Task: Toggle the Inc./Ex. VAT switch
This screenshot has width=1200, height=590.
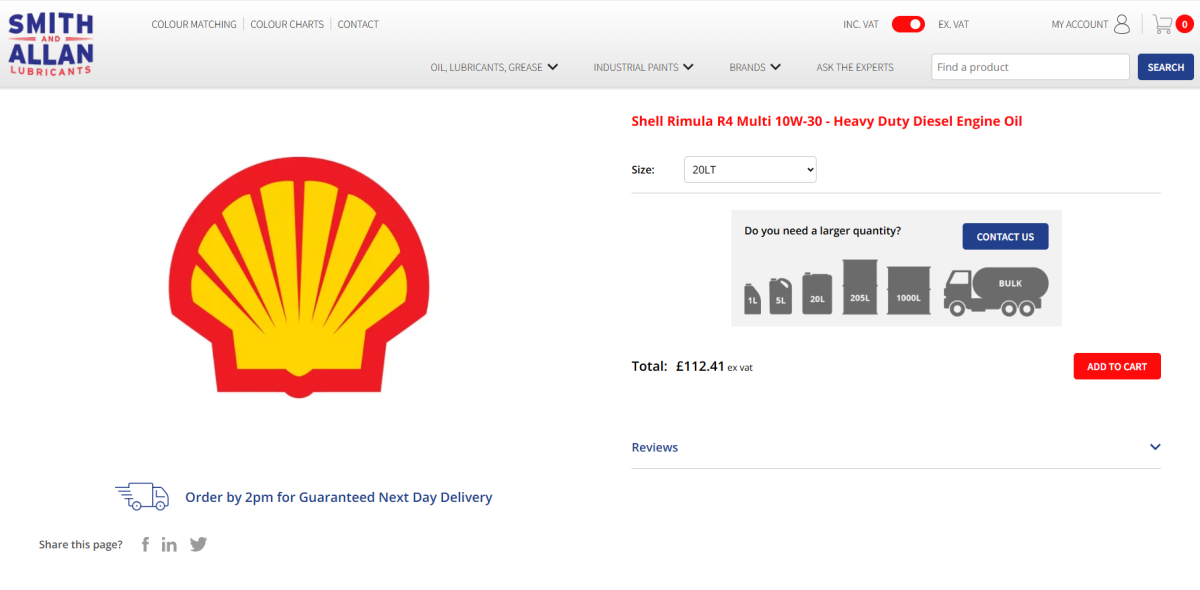Action: (908, 24)
